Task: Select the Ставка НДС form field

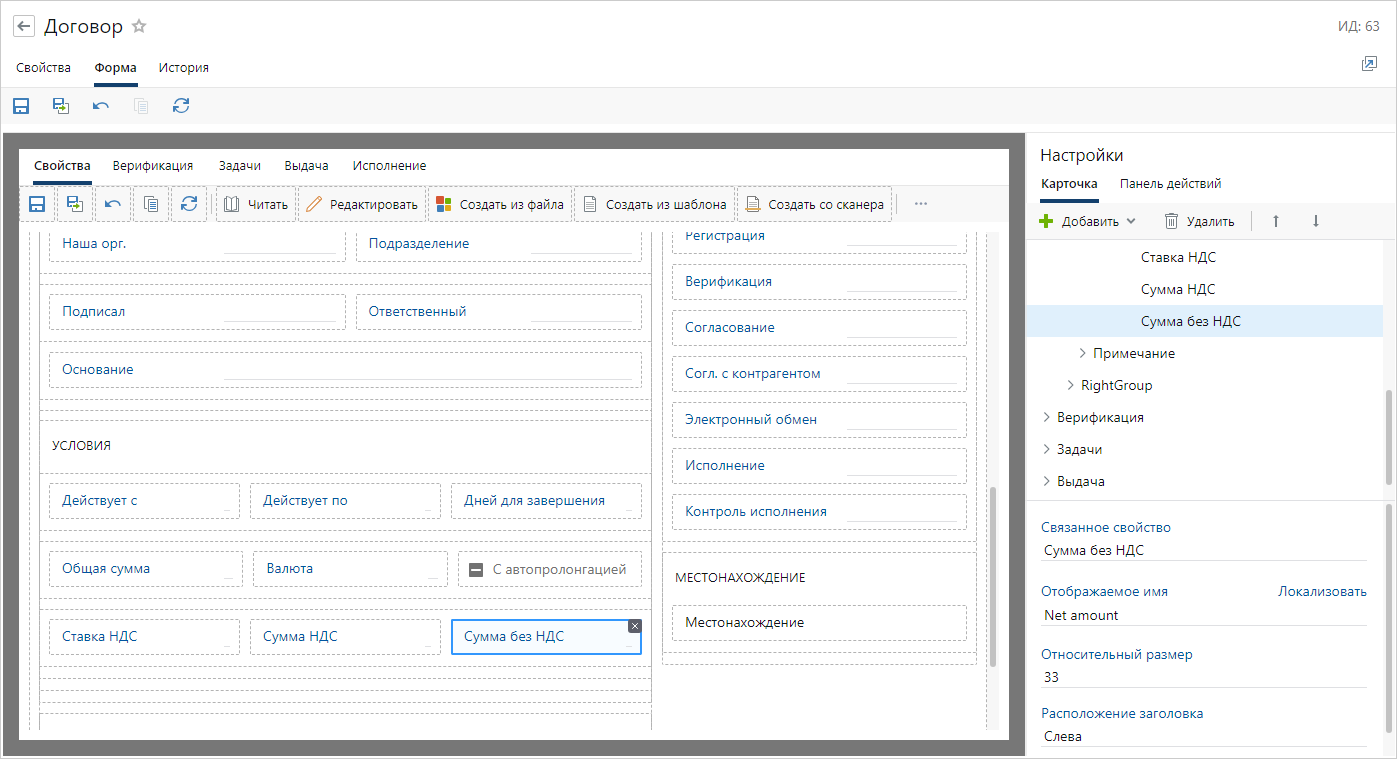Action: [x=144, y=637]
